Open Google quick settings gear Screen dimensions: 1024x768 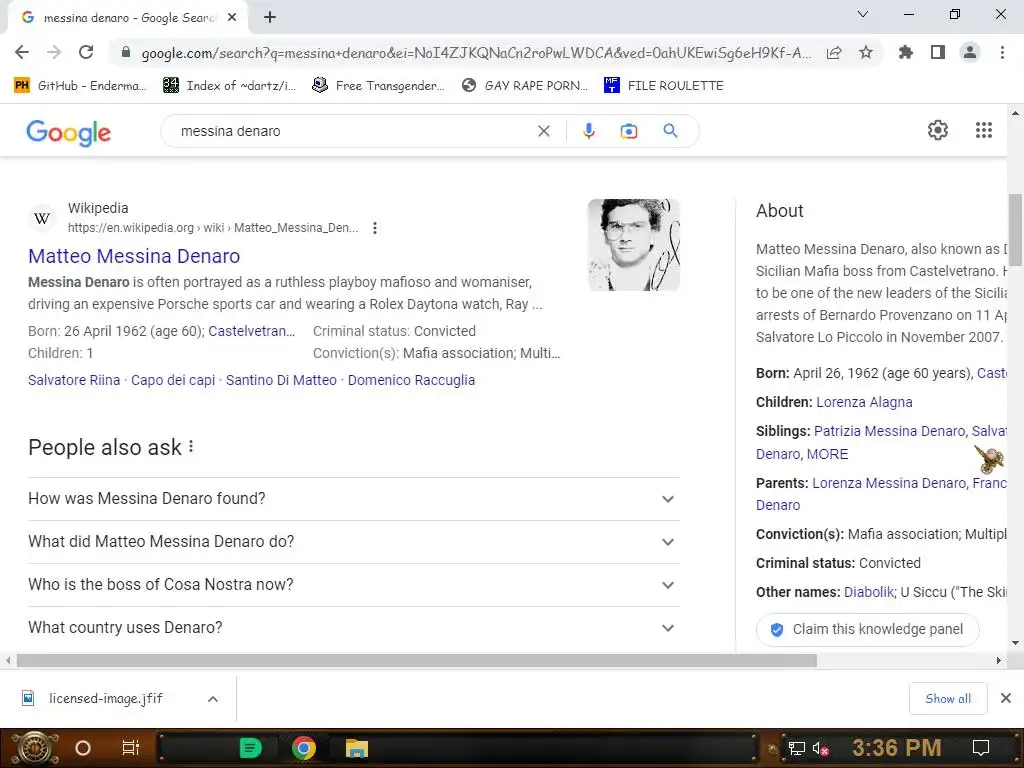(x=938, y=130)
